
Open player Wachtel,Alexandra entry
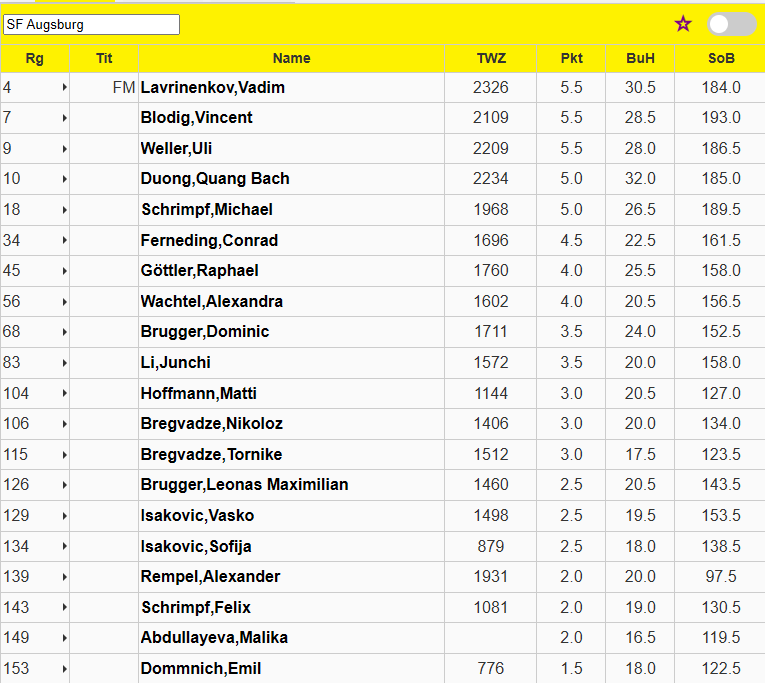(x=212, y=302)
